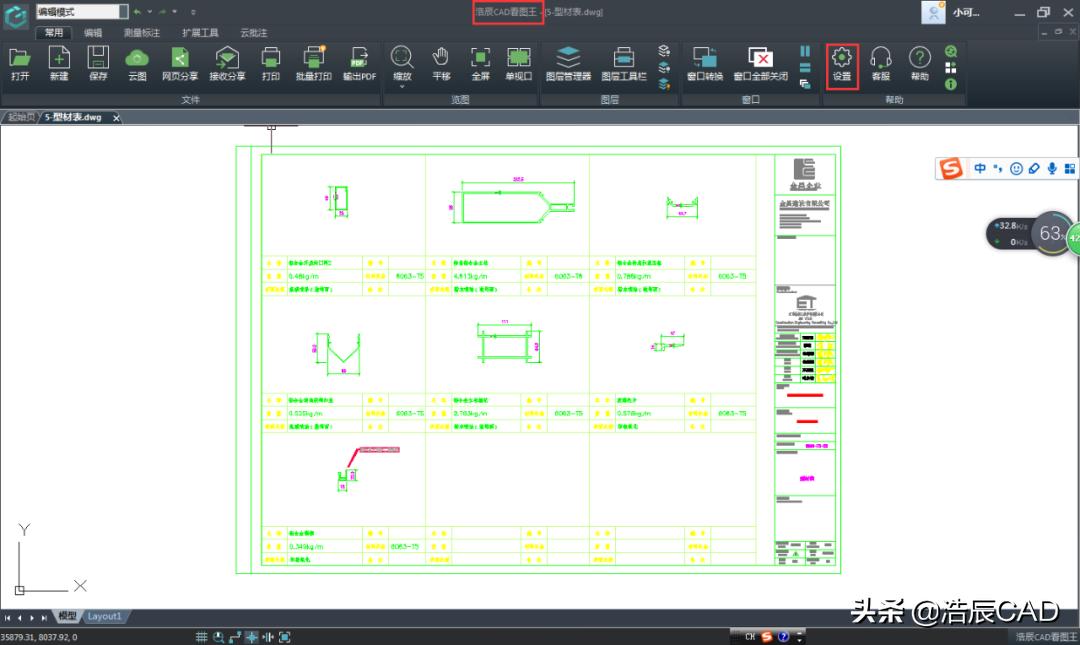Image resolution: width=1080 pixels, height=645 pixels.
Task: Switch to 编辑 ribbon tab
Action: click(x=93, y=32)
